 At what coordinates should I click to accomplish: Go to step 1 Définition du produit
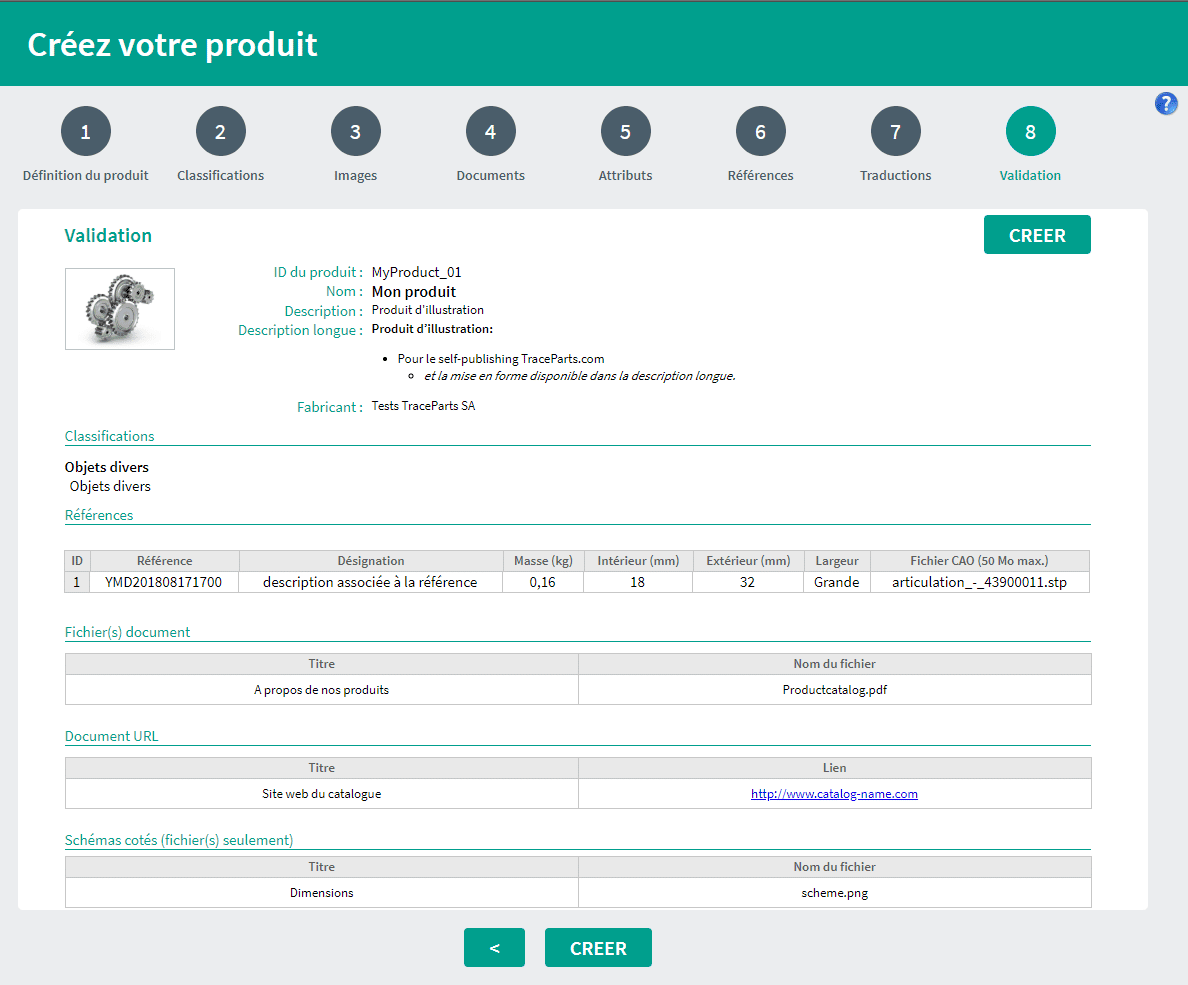click(x=86, y=132)
